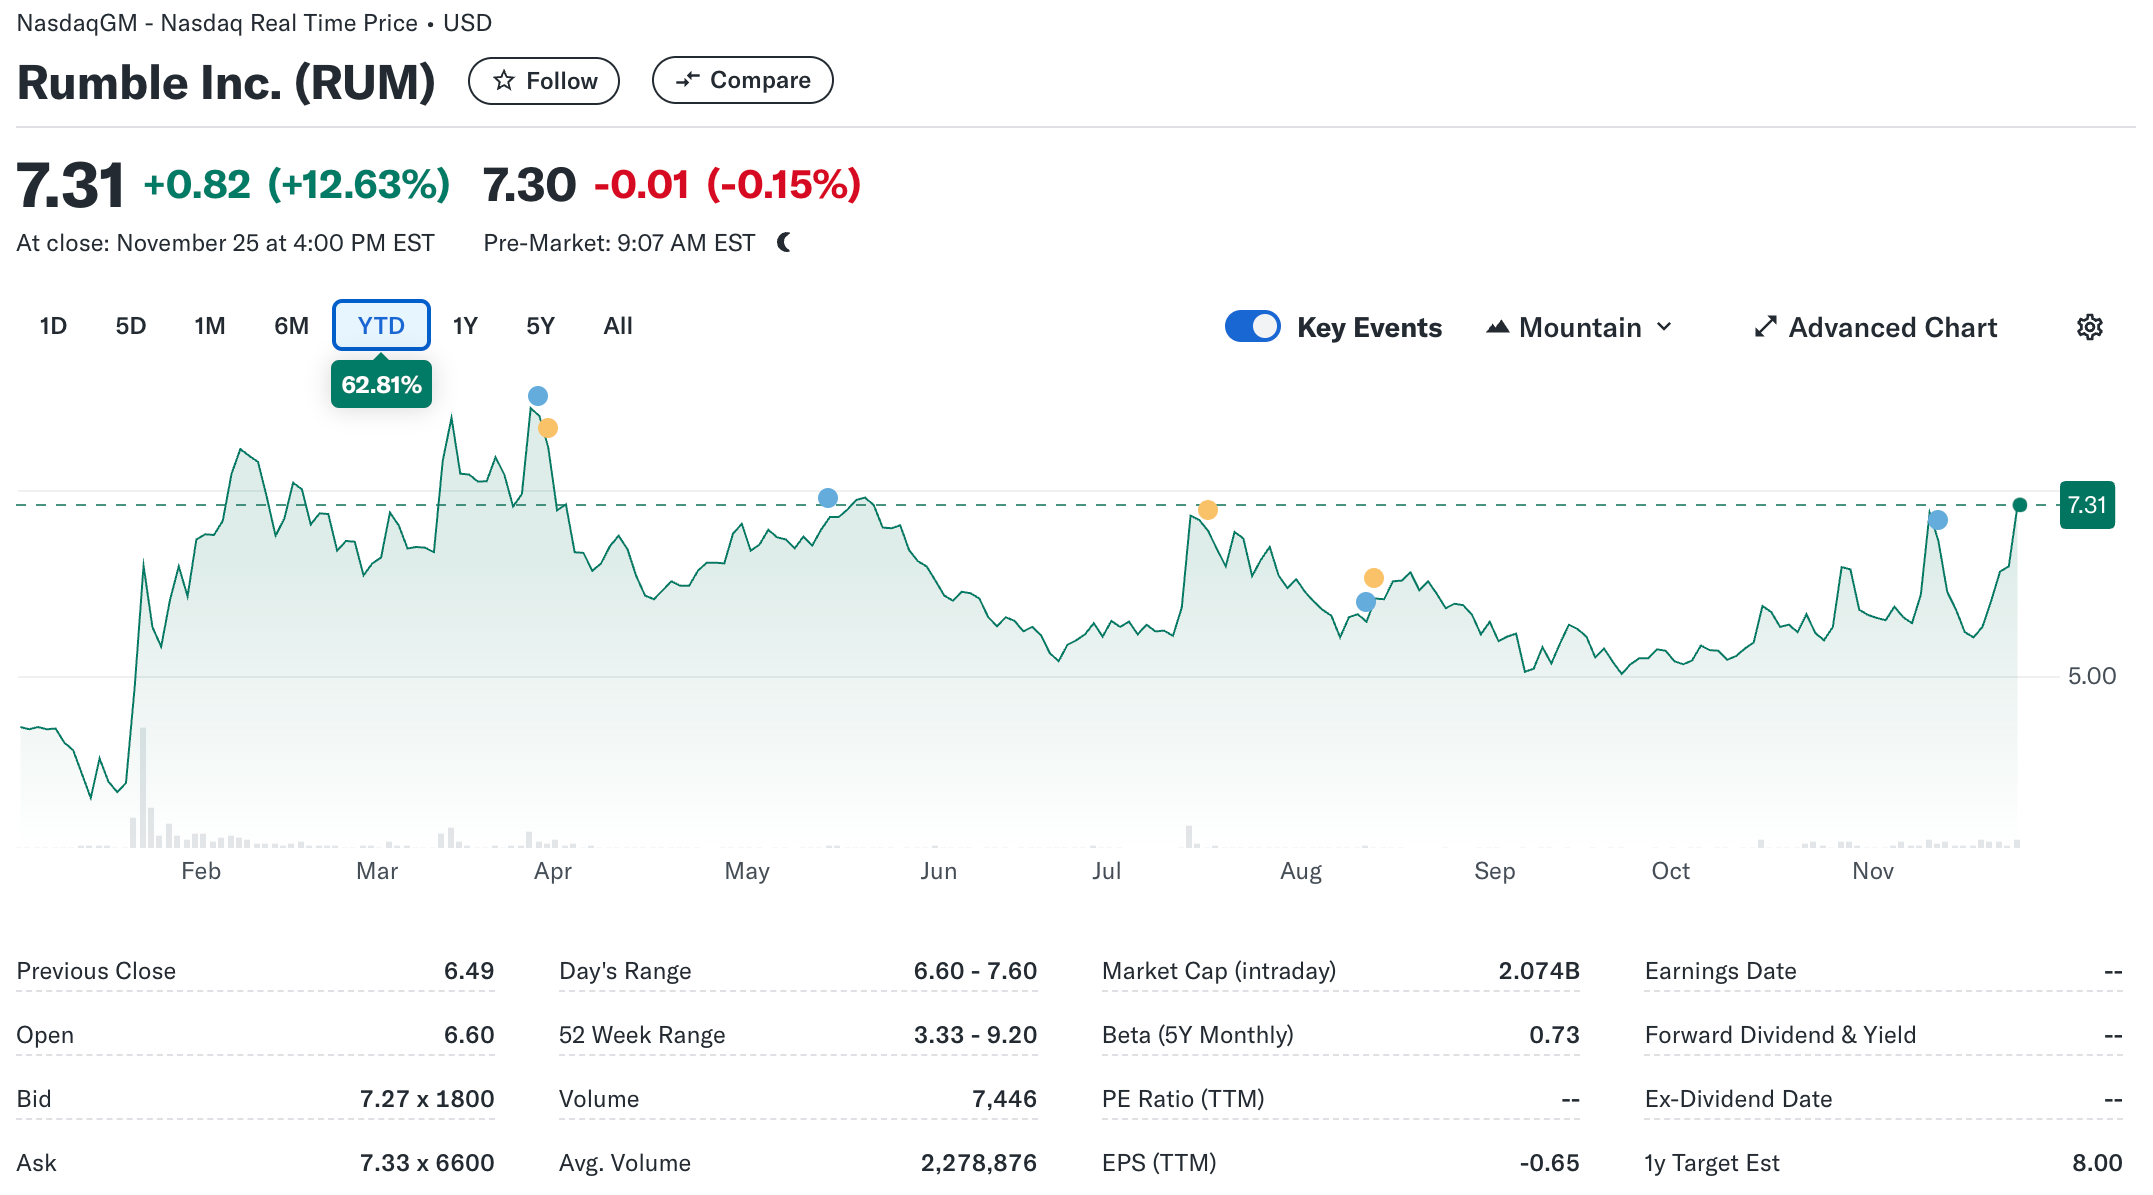The image size is (2153, 1195).
Task: Click the blue key event dot near April
Action: click(538, 396)
